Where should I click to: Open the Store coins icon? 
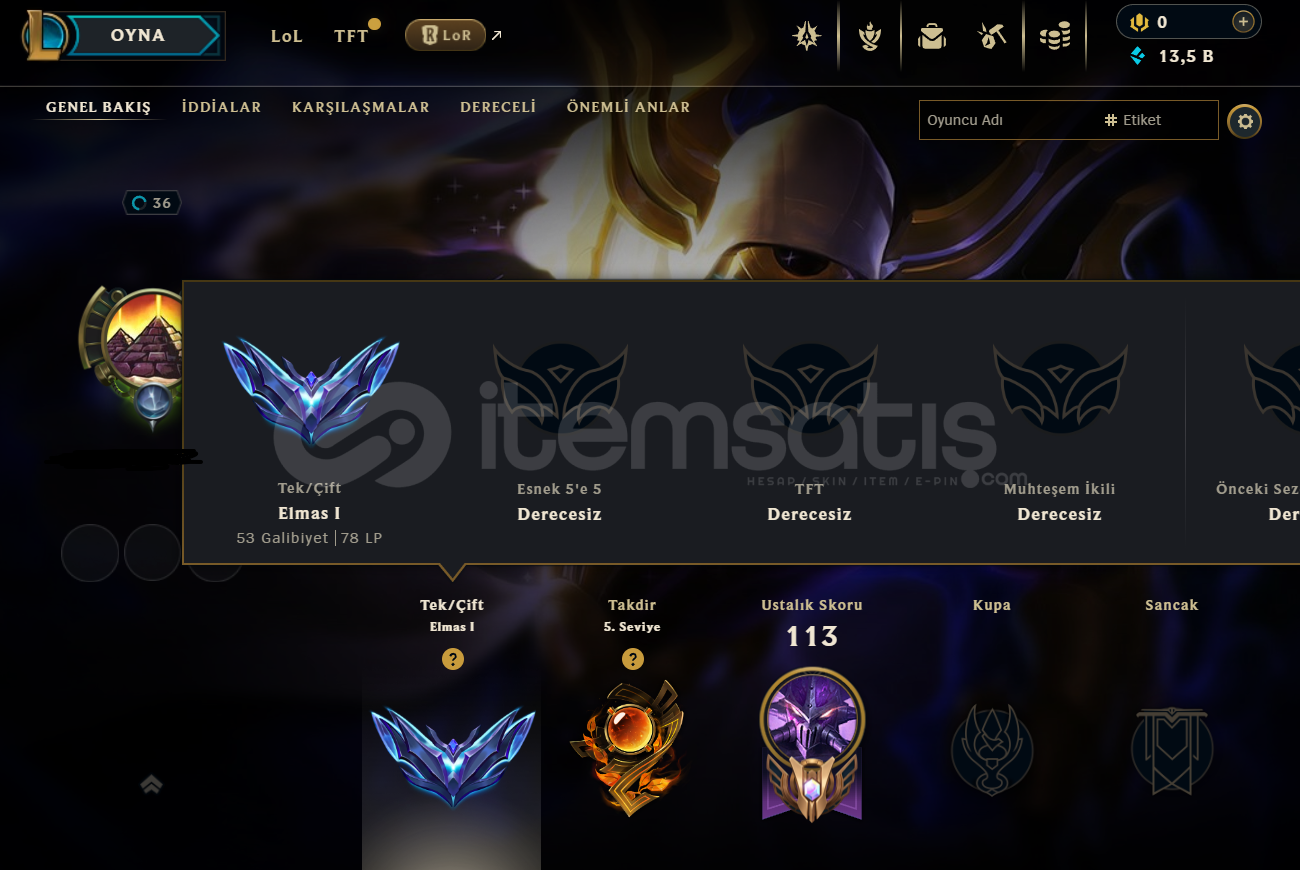[x=1054, y=37]
